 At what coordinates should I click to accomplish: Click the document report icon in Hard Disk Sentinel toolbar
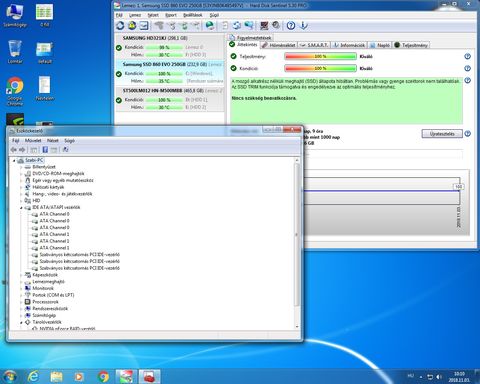coord(225,25)
